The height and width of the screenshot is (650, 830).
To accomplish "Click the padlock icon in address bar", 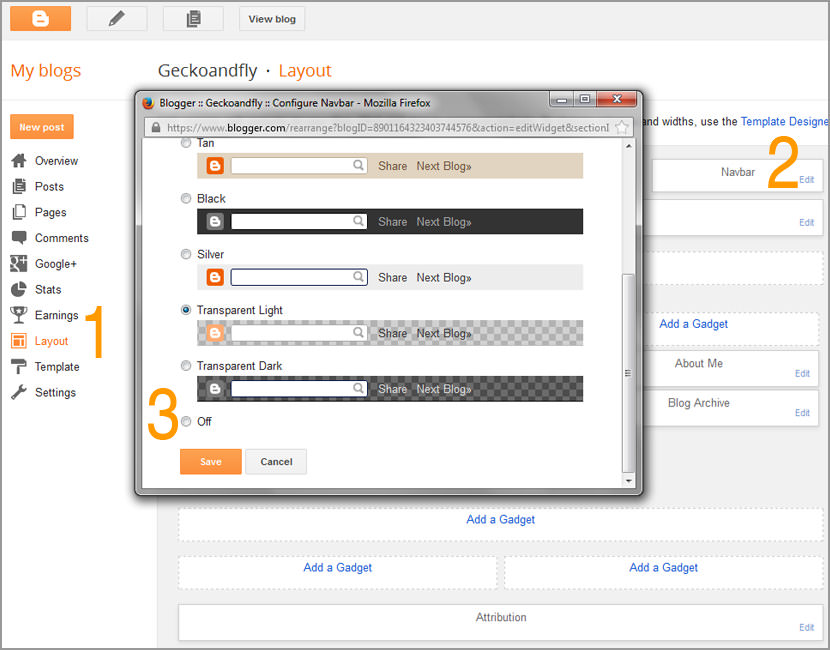I will click(156, 128).
